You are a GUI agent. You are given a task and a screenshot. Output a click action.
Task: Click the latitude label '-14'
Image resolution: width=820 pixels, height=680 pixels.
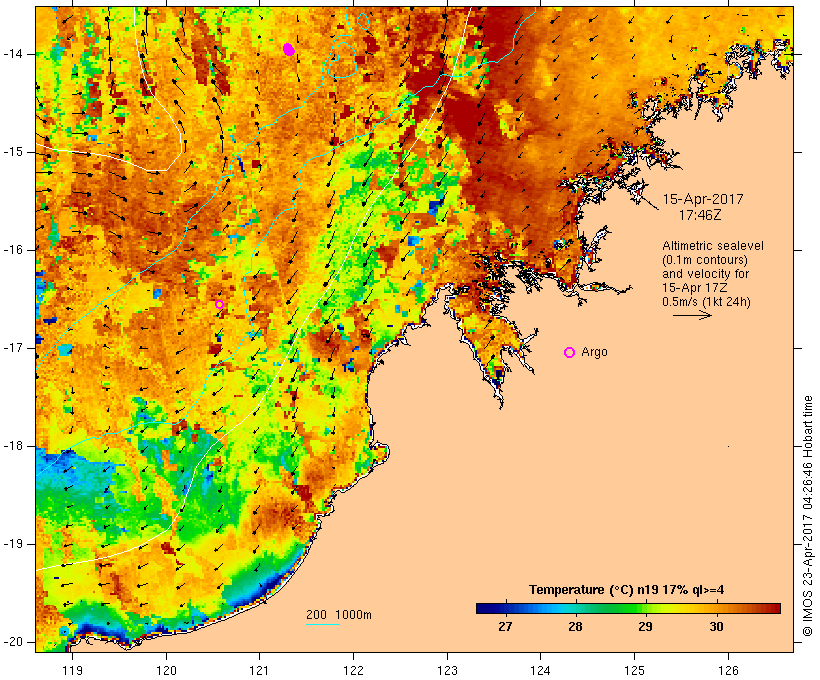click(x=13, y=54)
